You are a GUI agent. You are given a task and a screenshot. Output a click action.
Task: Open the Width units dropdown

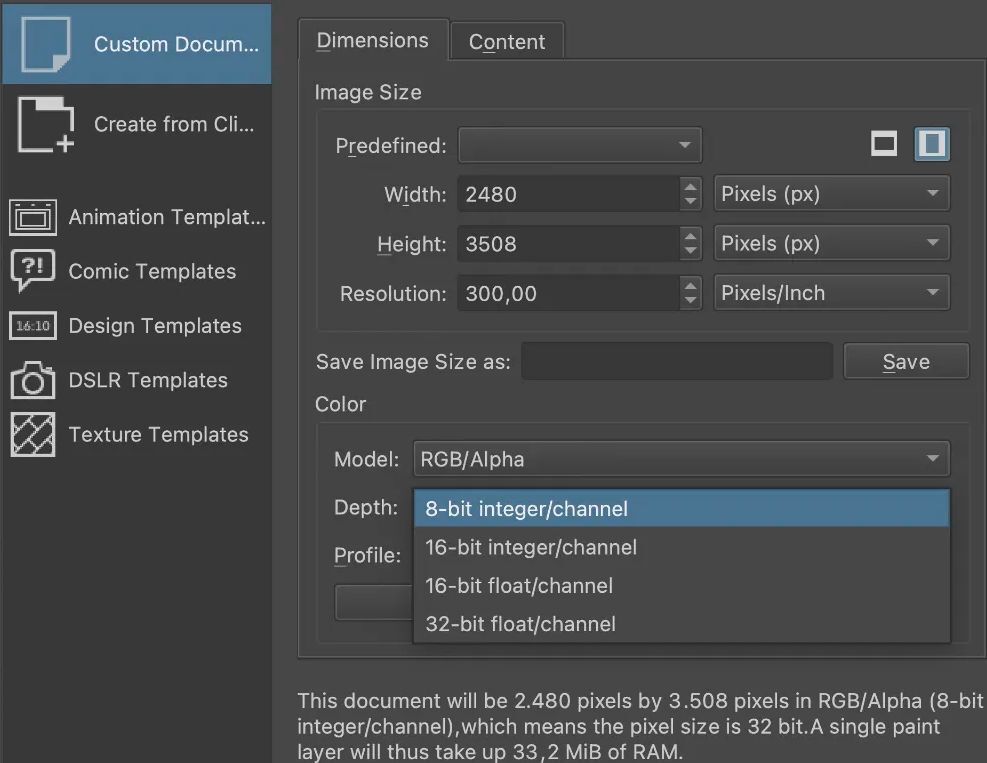pos(831,193)
